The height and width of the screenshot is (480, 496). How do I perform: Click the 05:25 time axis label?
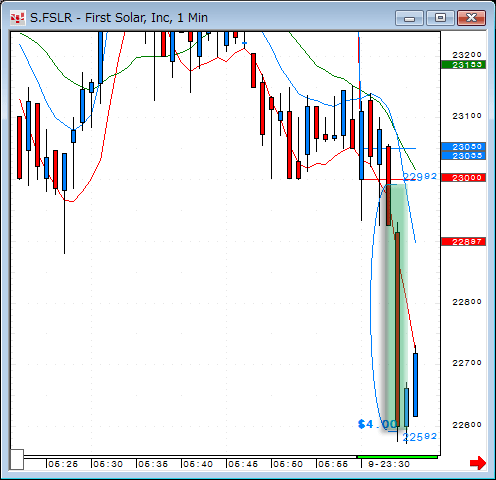(63, 464)
